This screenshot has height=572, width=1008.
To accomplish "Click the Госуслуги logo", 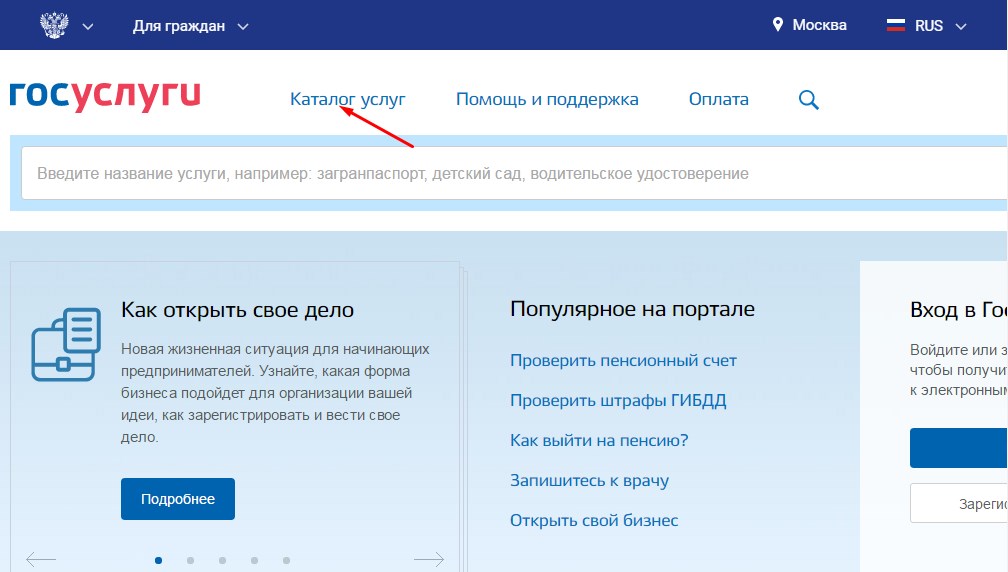I will 105,95.
